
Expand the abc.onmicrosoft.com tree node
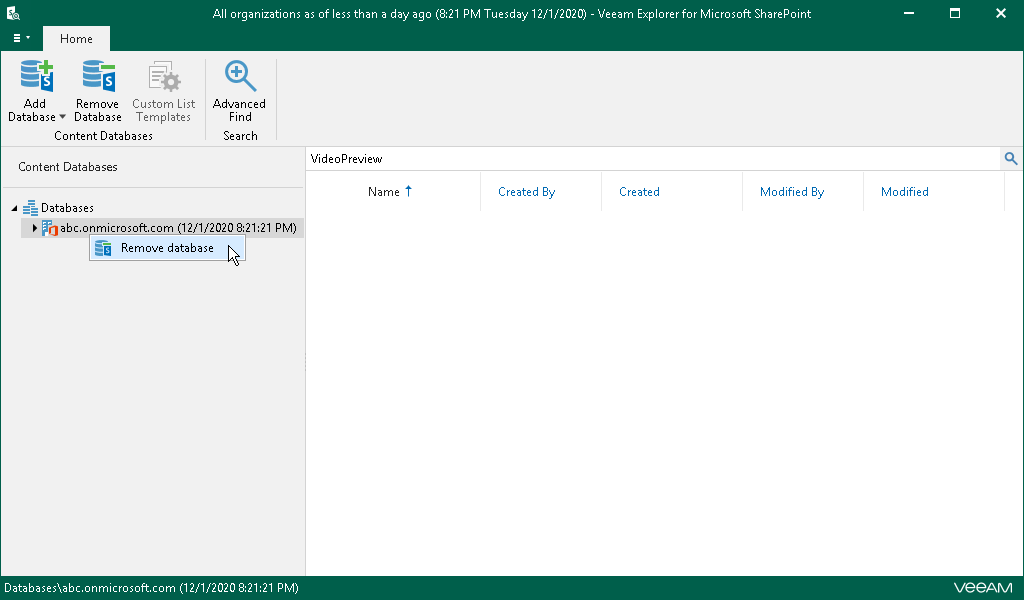click(x=35, y=228)
